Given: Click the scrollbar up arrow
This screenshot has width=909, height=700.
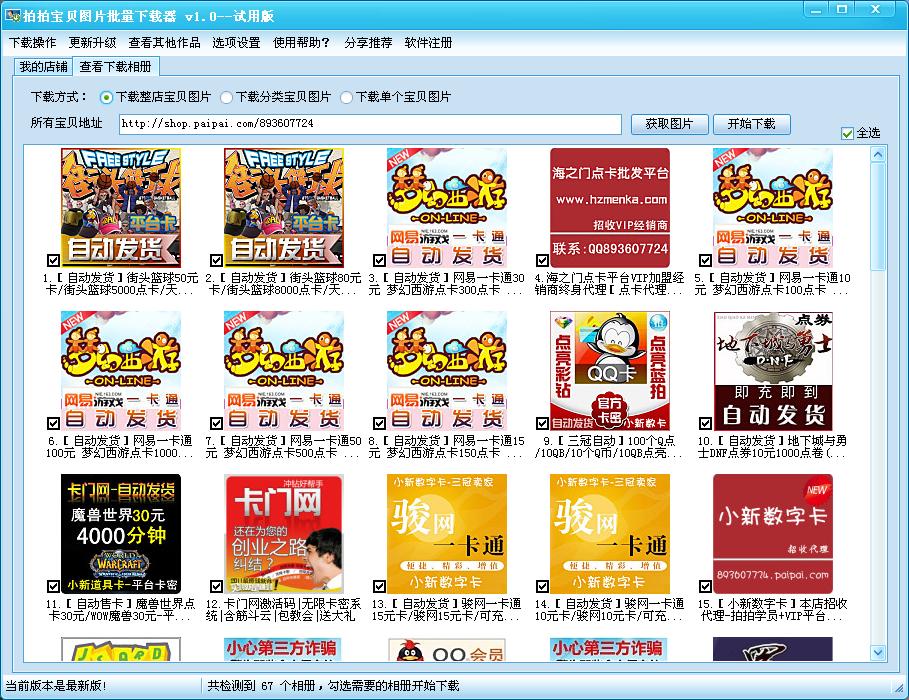Looking at the screenshot, I should point(878,154).
